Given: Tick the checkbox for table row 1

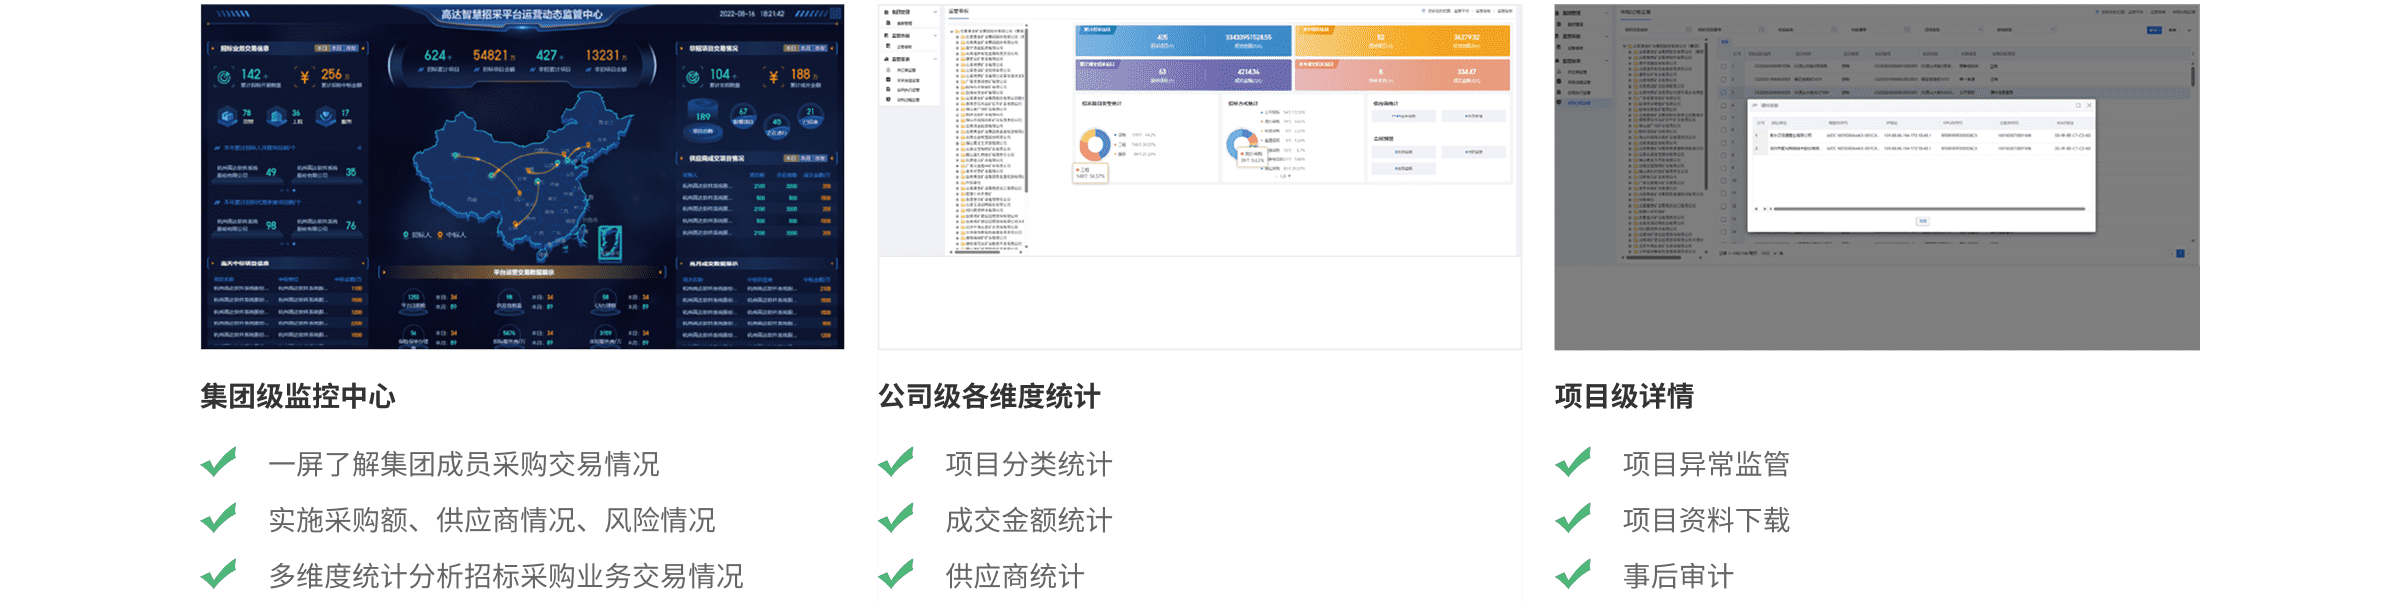Looking at the screenshot, I should (1723, 67).
